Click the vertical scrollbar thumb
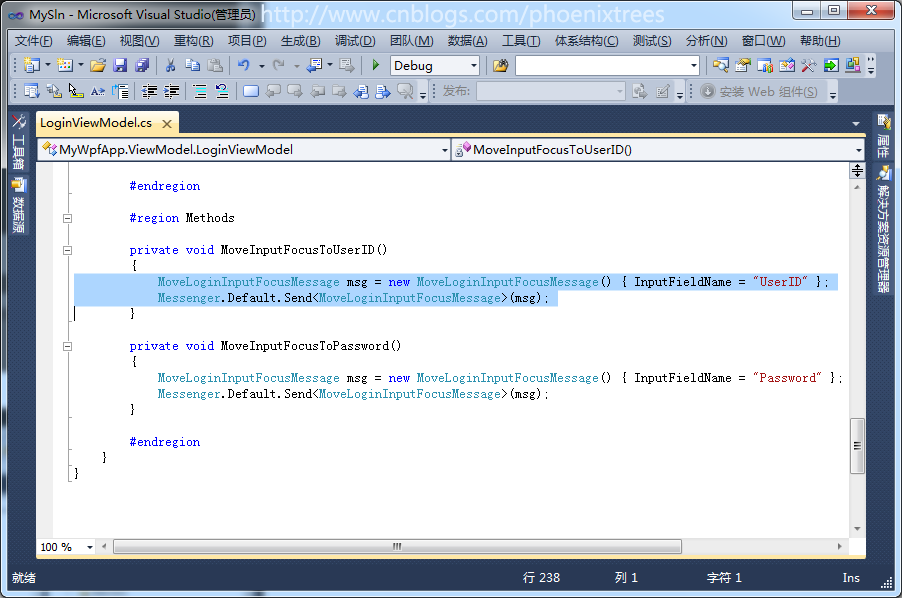Screen dimensions: 902x598 tap(857, 446)
